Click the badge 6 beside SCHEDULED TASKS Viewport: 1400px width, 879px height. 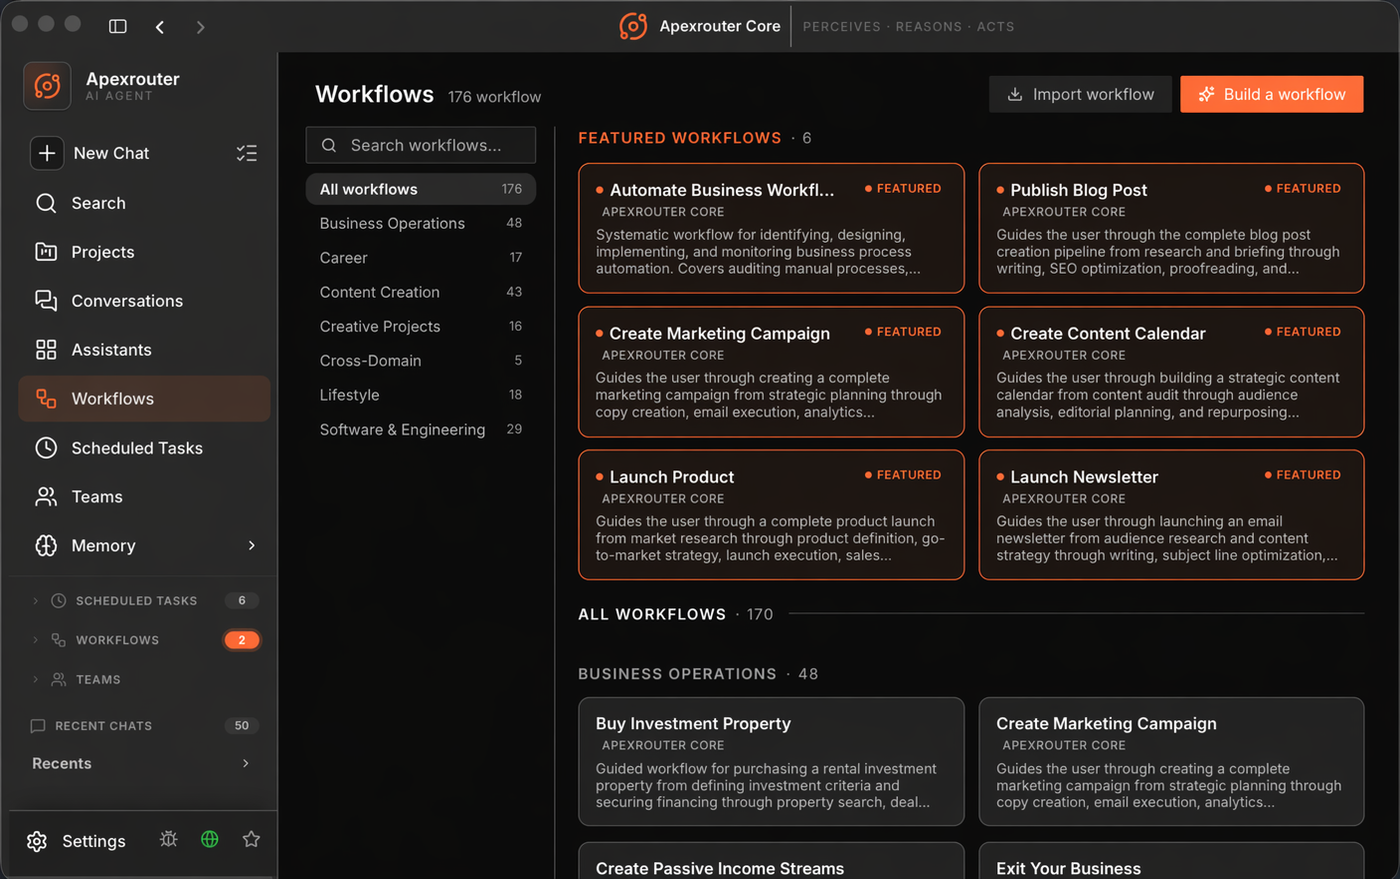click(x=242, y=601)
